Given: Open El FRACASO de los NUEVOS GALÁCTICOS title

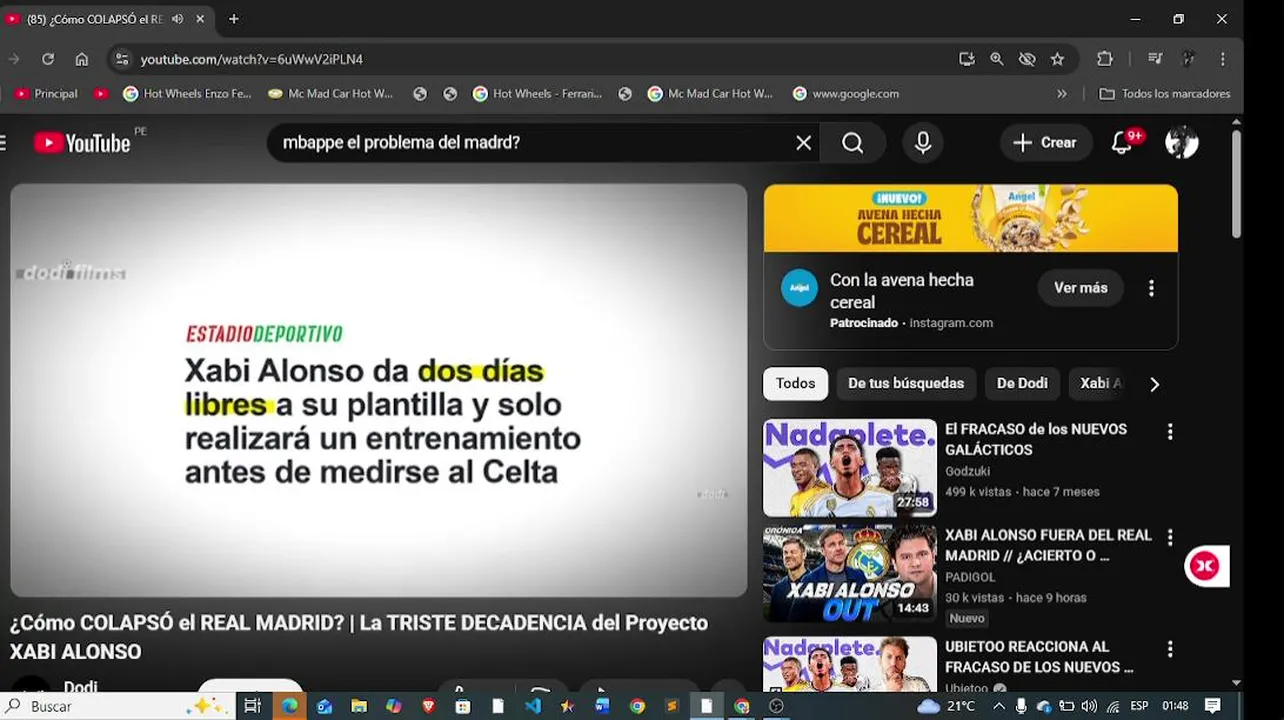Looking at the screenshot, I should tap(1036, 439).
